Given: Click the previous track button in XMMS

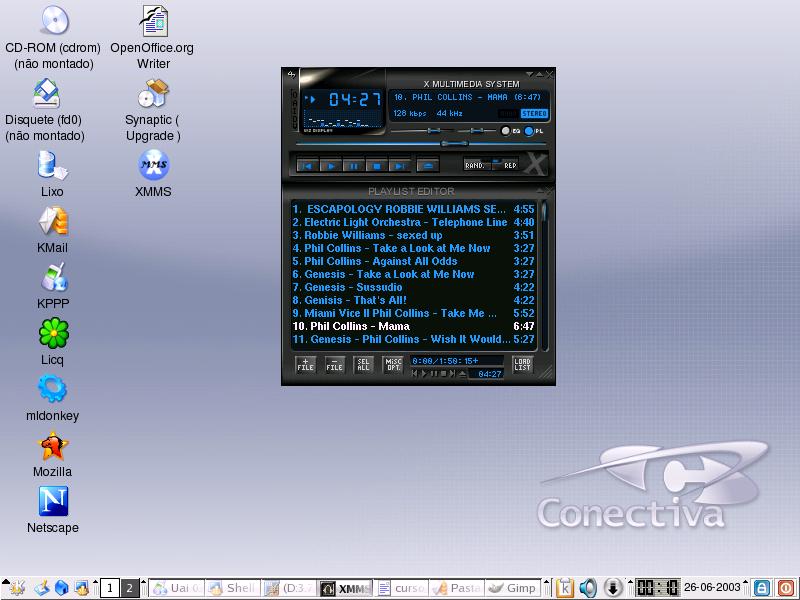Looking at the screenshot, I should point(309,165).
